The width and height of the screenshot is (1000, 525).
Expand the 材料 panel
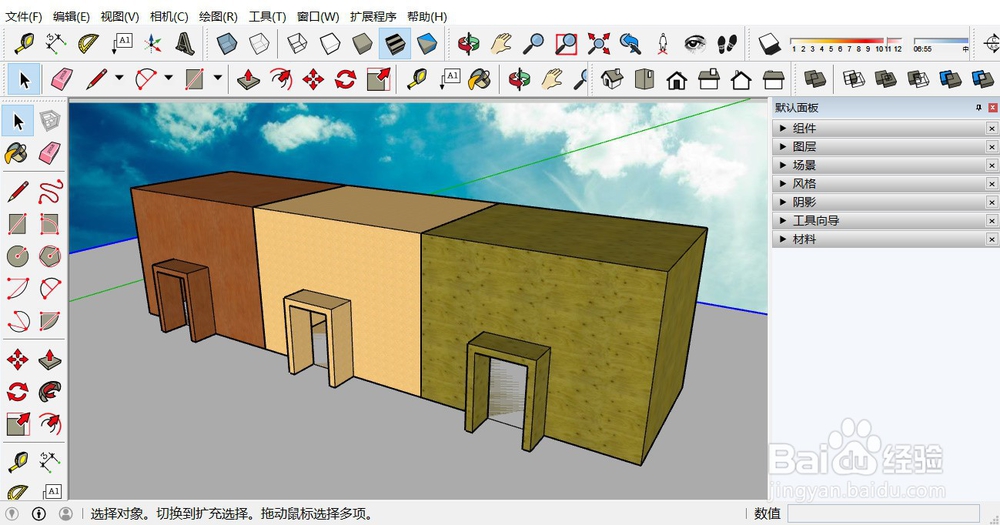pos(880,239)
